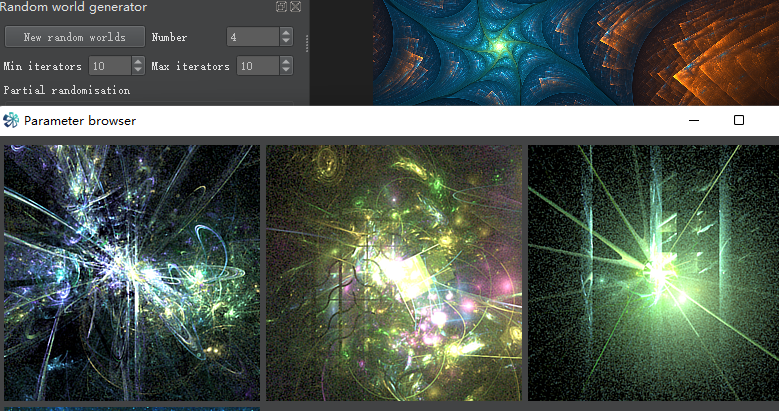This screenshot has width=779, height=411.
Task: Click the New random worlds button
Action: pyautogui.click(x=75, y=37)
